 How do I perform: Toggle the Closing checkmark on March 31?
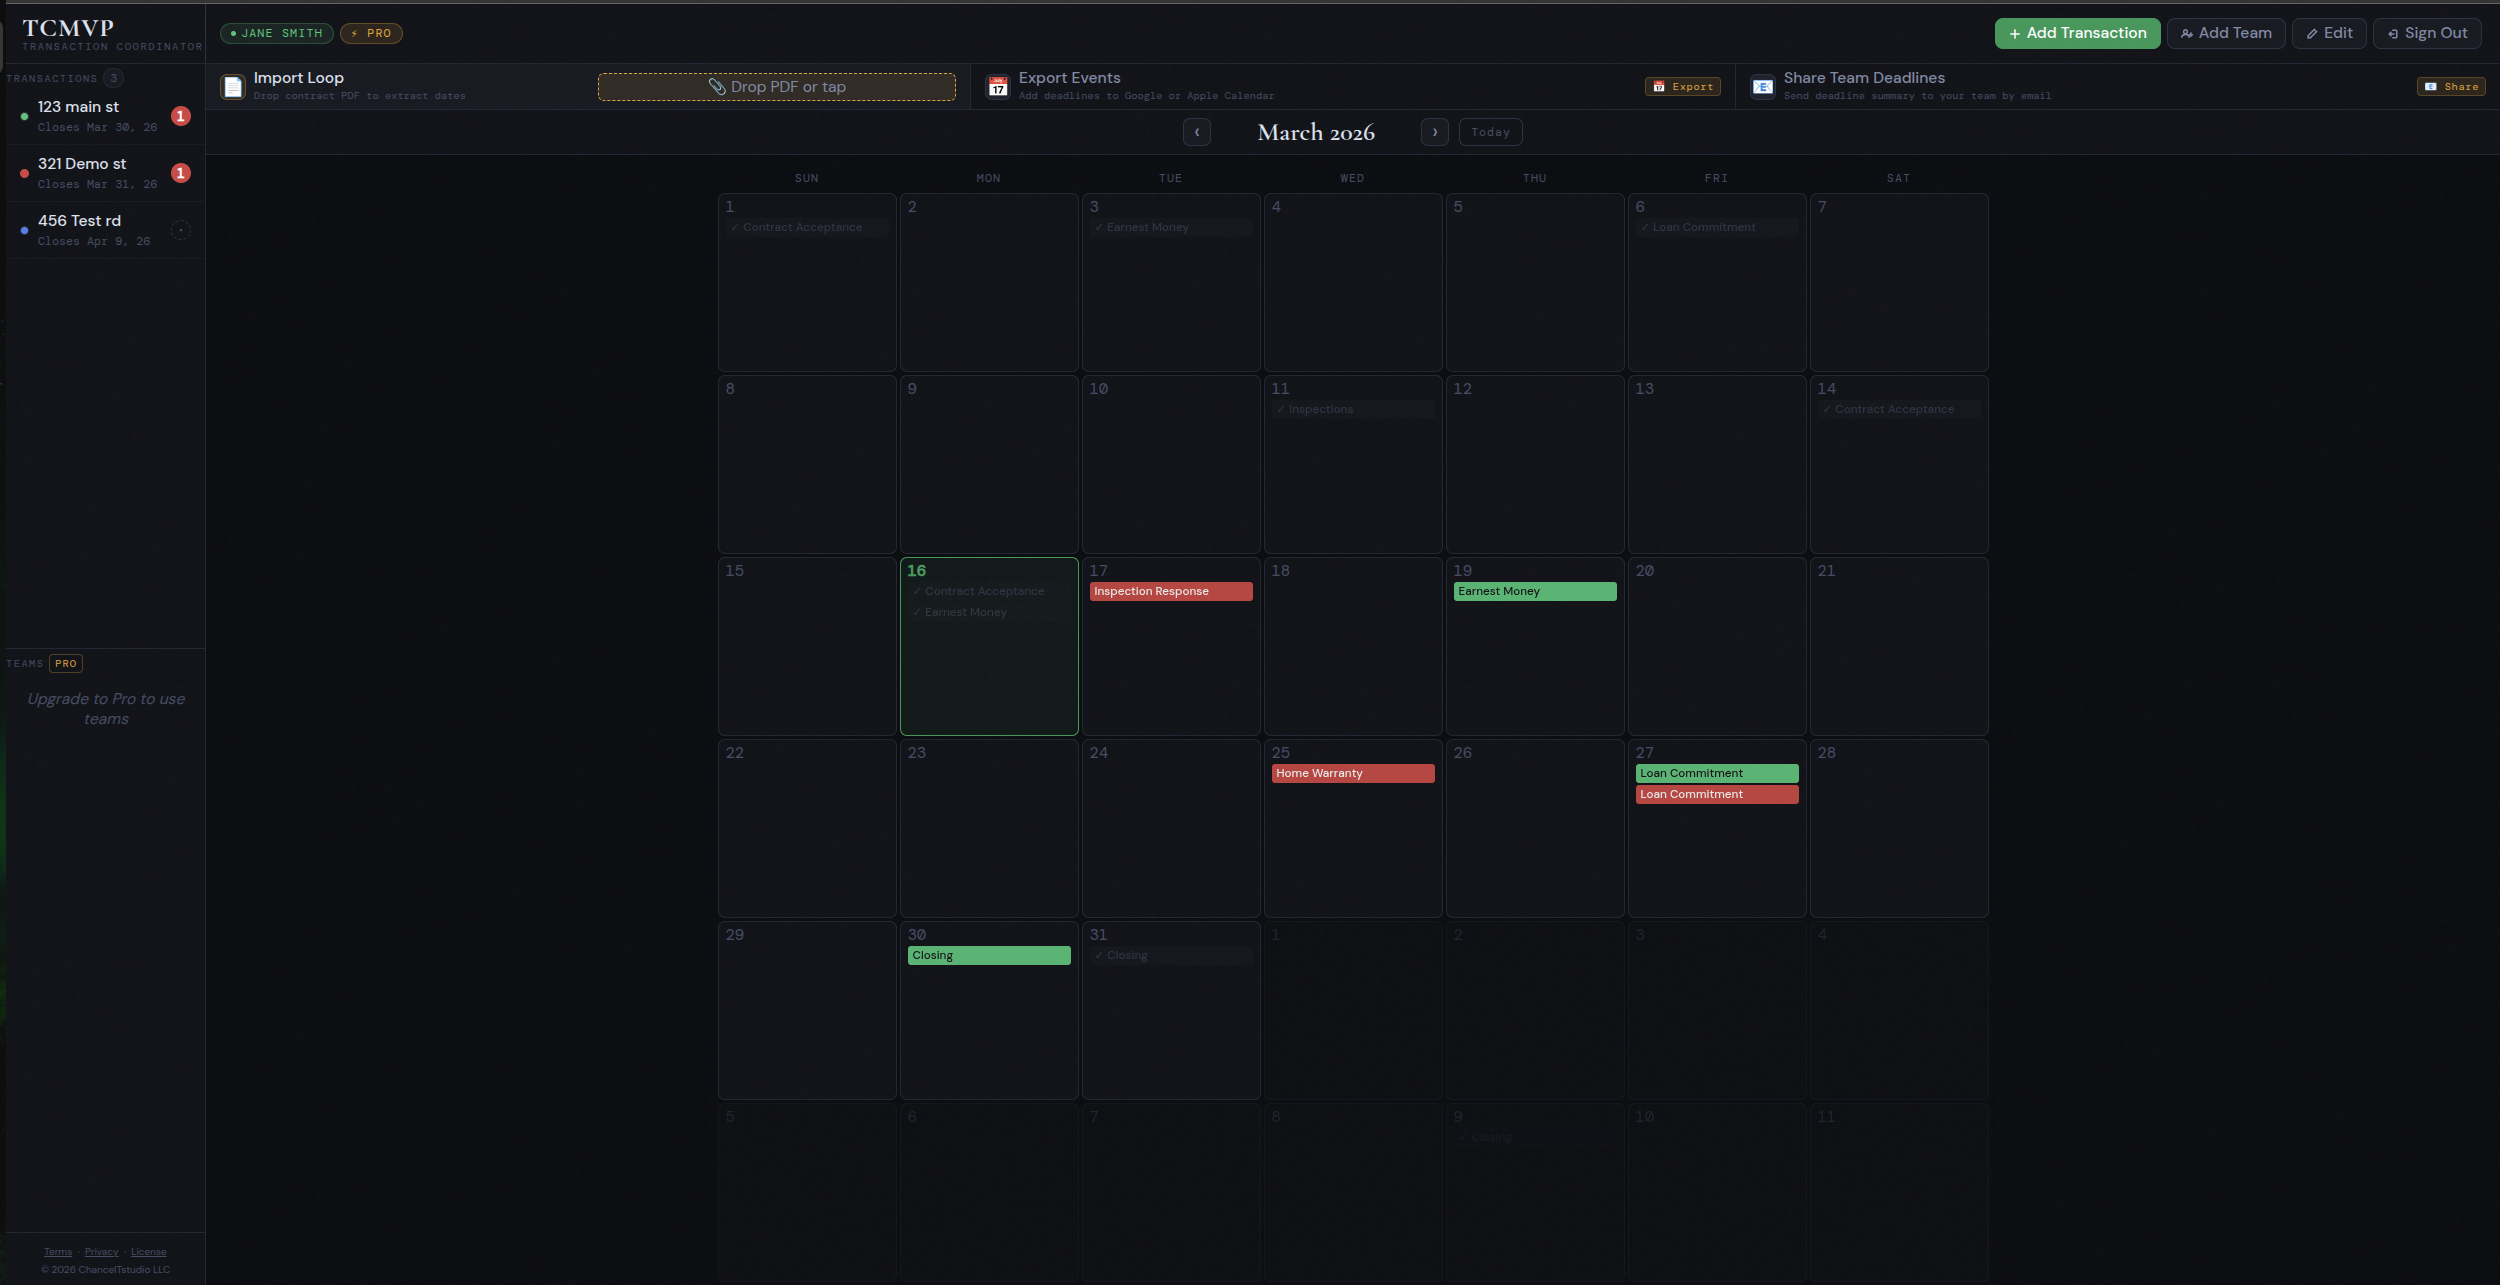(1100, 954)
